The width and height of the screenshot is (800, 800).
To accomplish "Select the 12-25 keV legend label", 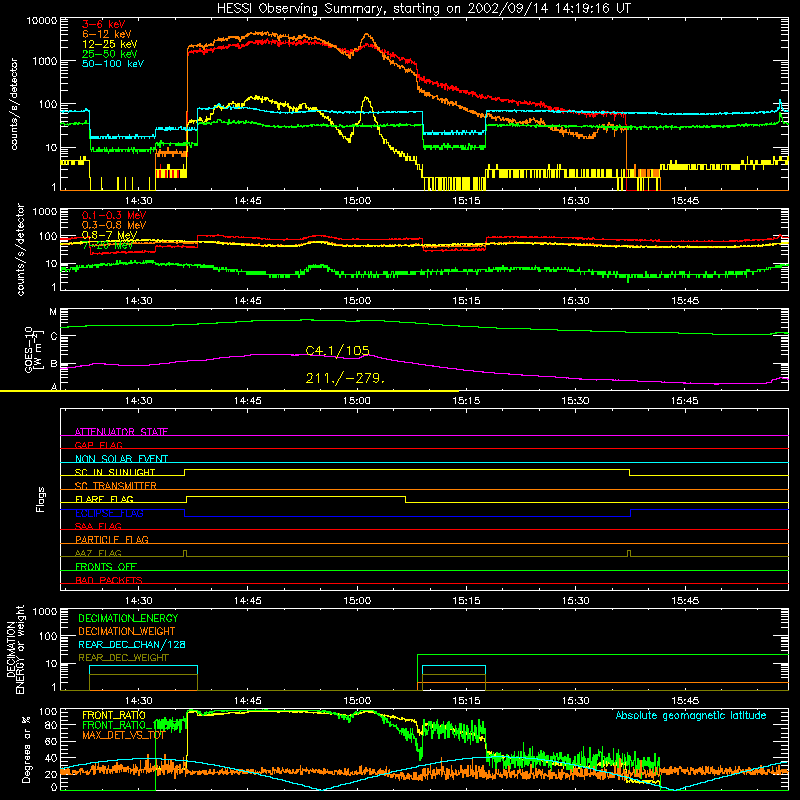I will 110,44.
